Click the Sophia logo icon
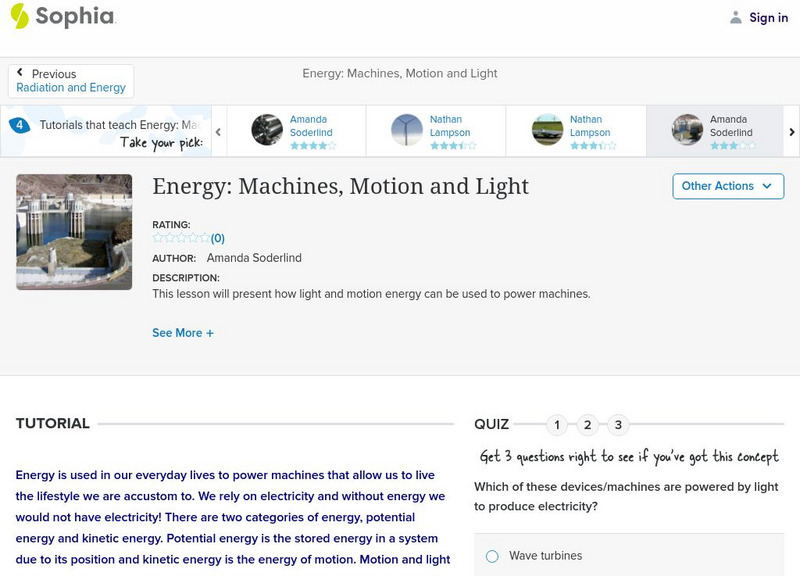Image resolution: width=800 pixels, height=576 pixels. 20,16
